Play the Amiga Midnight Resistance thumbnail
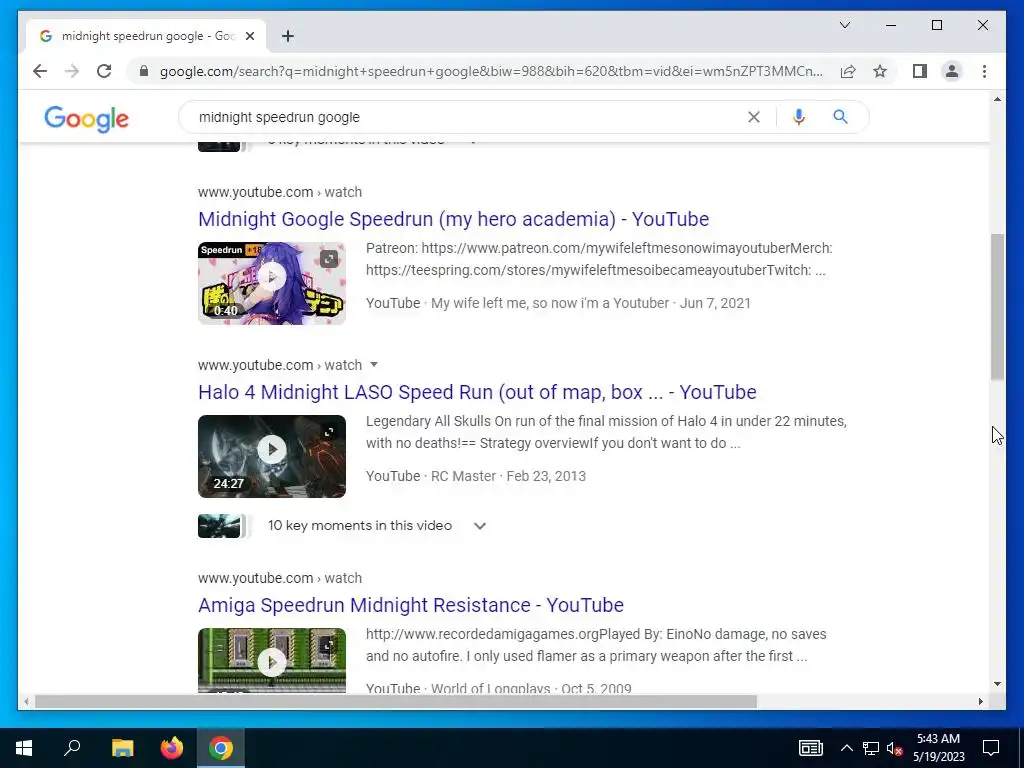 coord(272,662)
